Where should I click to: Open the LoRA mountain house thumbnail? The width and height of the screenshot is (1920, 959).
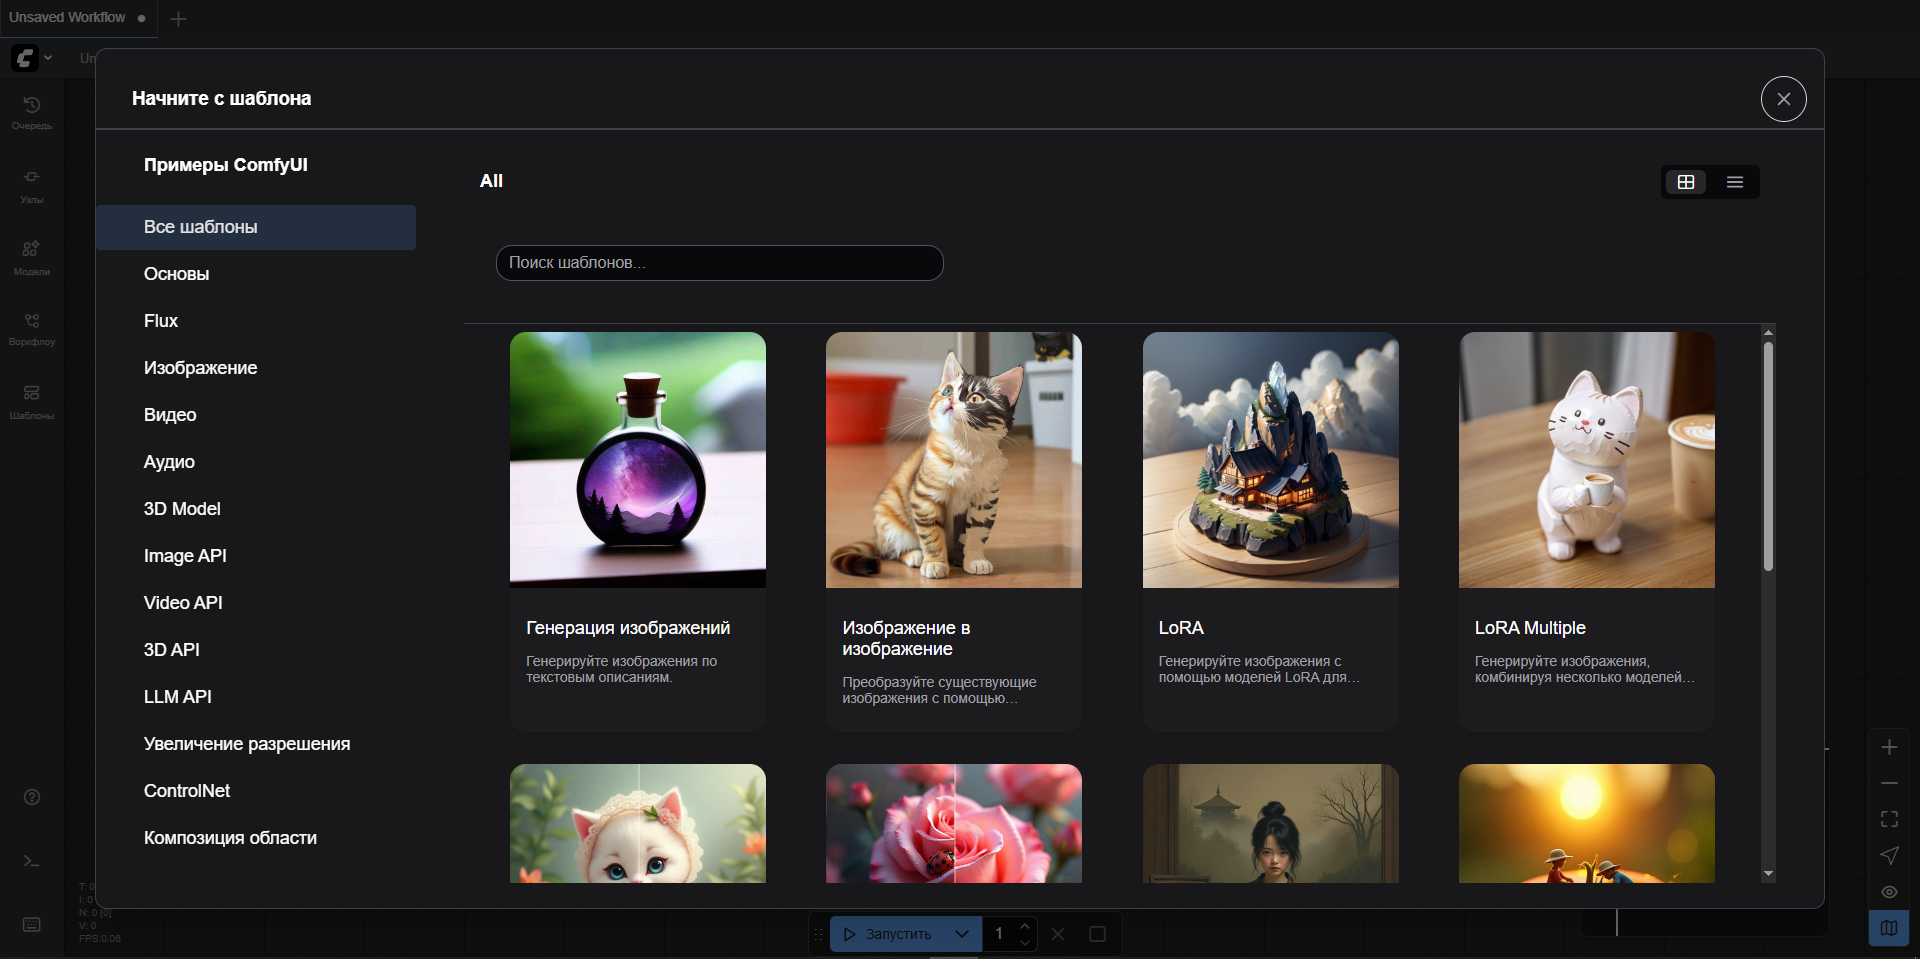pos(1270,460)
